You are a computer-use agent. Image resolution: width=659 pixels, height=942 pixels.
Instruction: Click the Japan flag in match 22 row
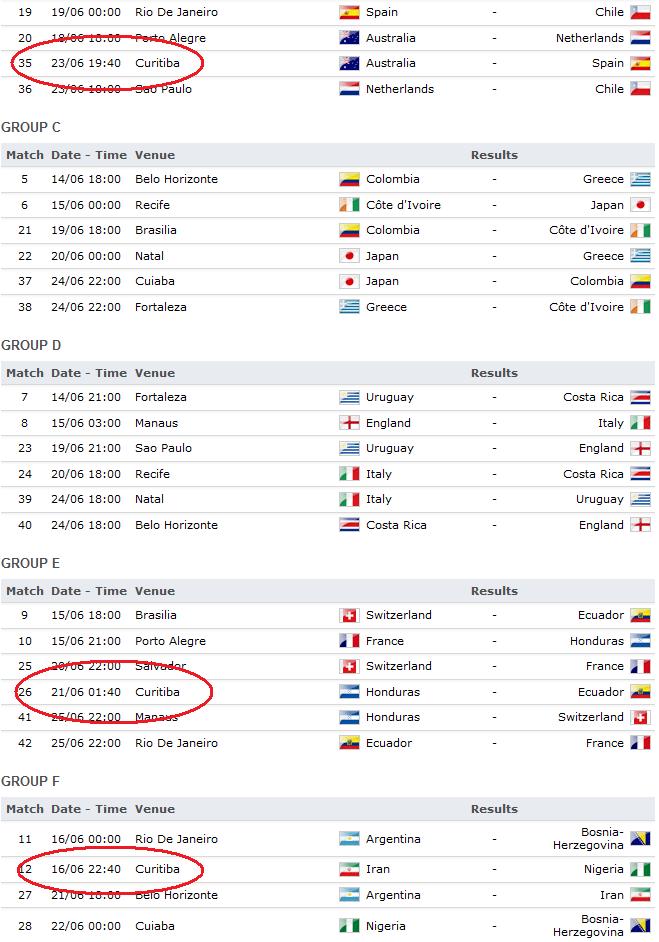point(349,256)
